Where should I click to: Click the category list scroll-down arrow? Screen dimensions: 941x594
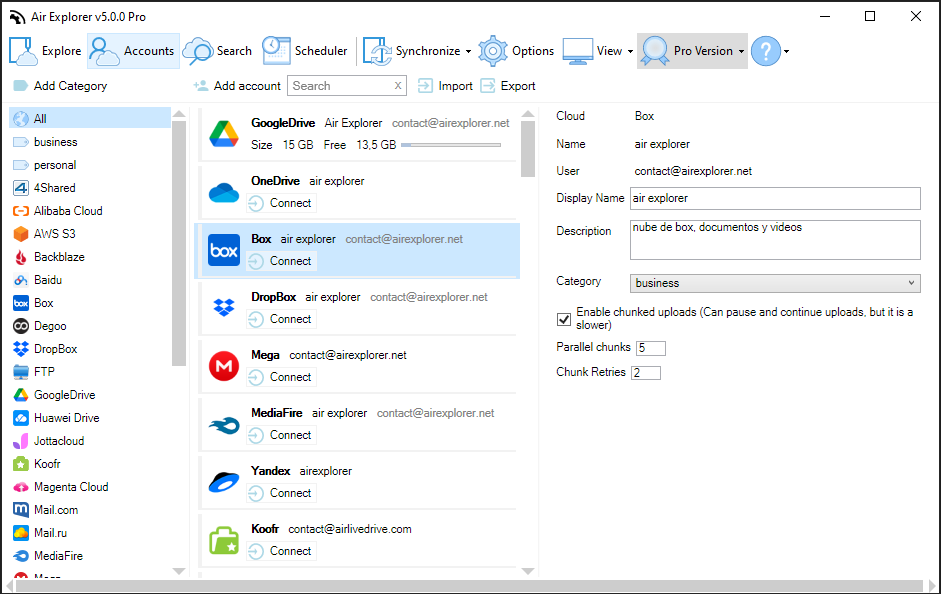[x=179, y=571]
